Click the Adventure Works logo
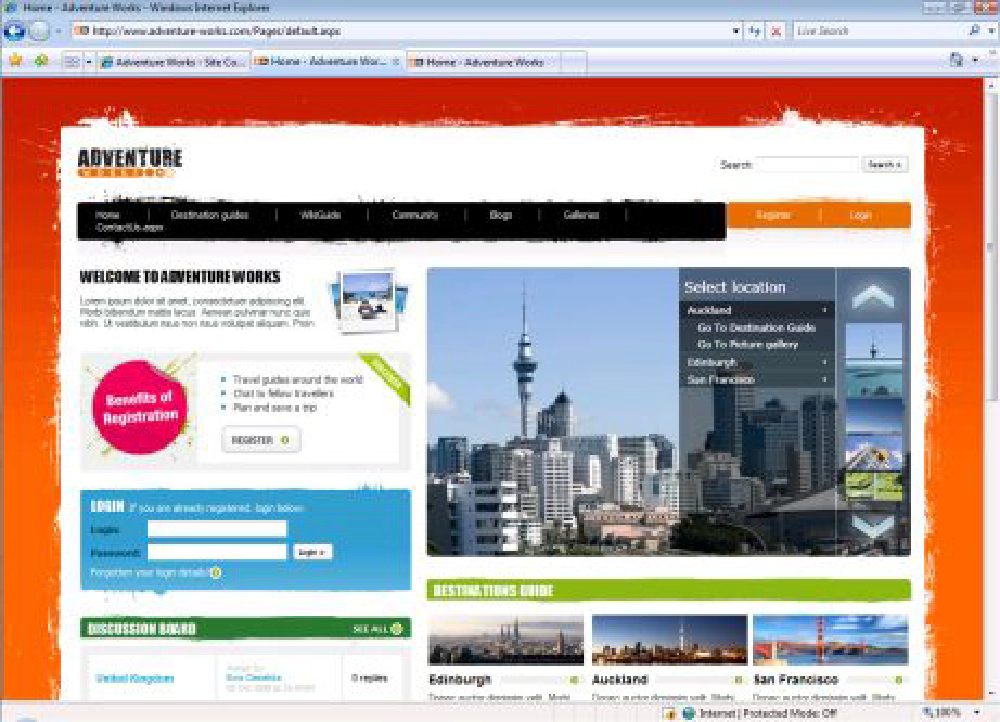This screenshot has height=722, width=1000. click(130, 162)
